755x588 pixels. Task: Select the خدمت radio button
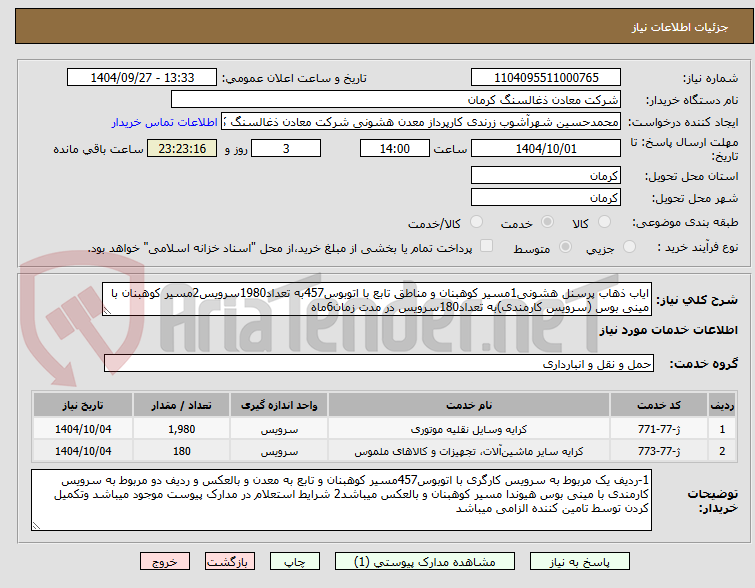click(x=547, y=222)
